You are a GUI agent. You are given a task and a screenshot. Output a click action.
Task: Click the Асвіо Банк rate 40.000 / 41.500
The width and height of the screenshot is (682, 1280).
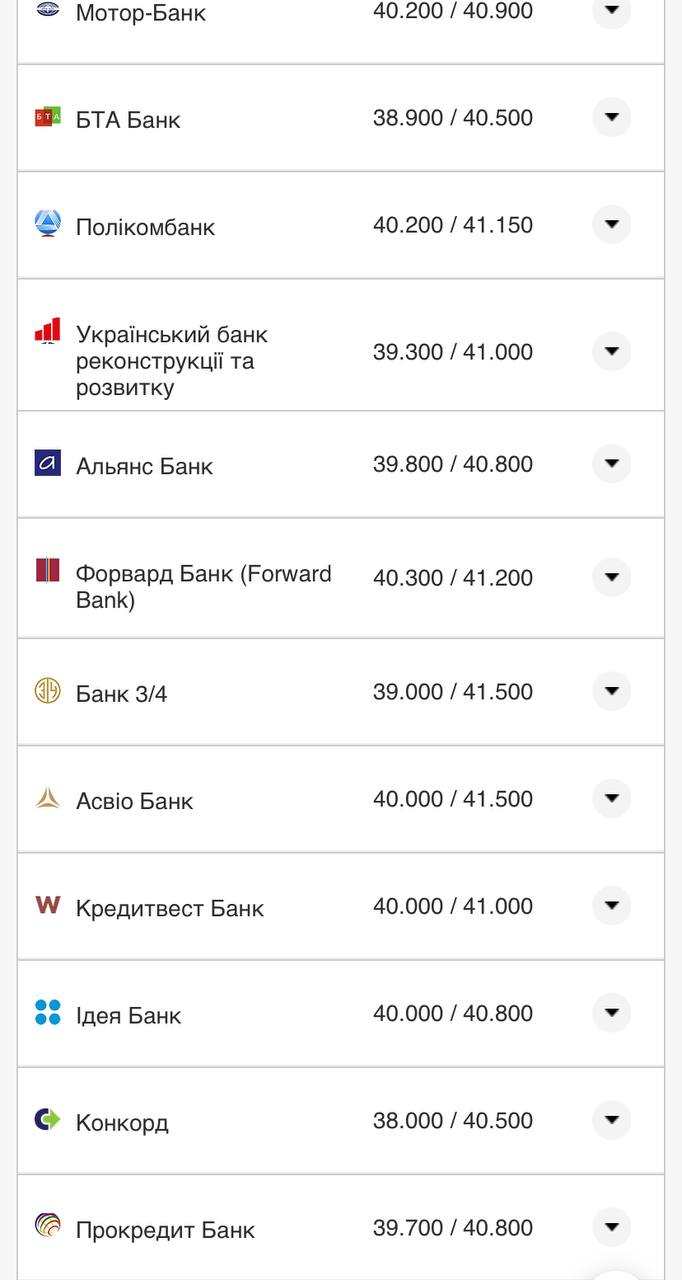[x=453, y=799]
